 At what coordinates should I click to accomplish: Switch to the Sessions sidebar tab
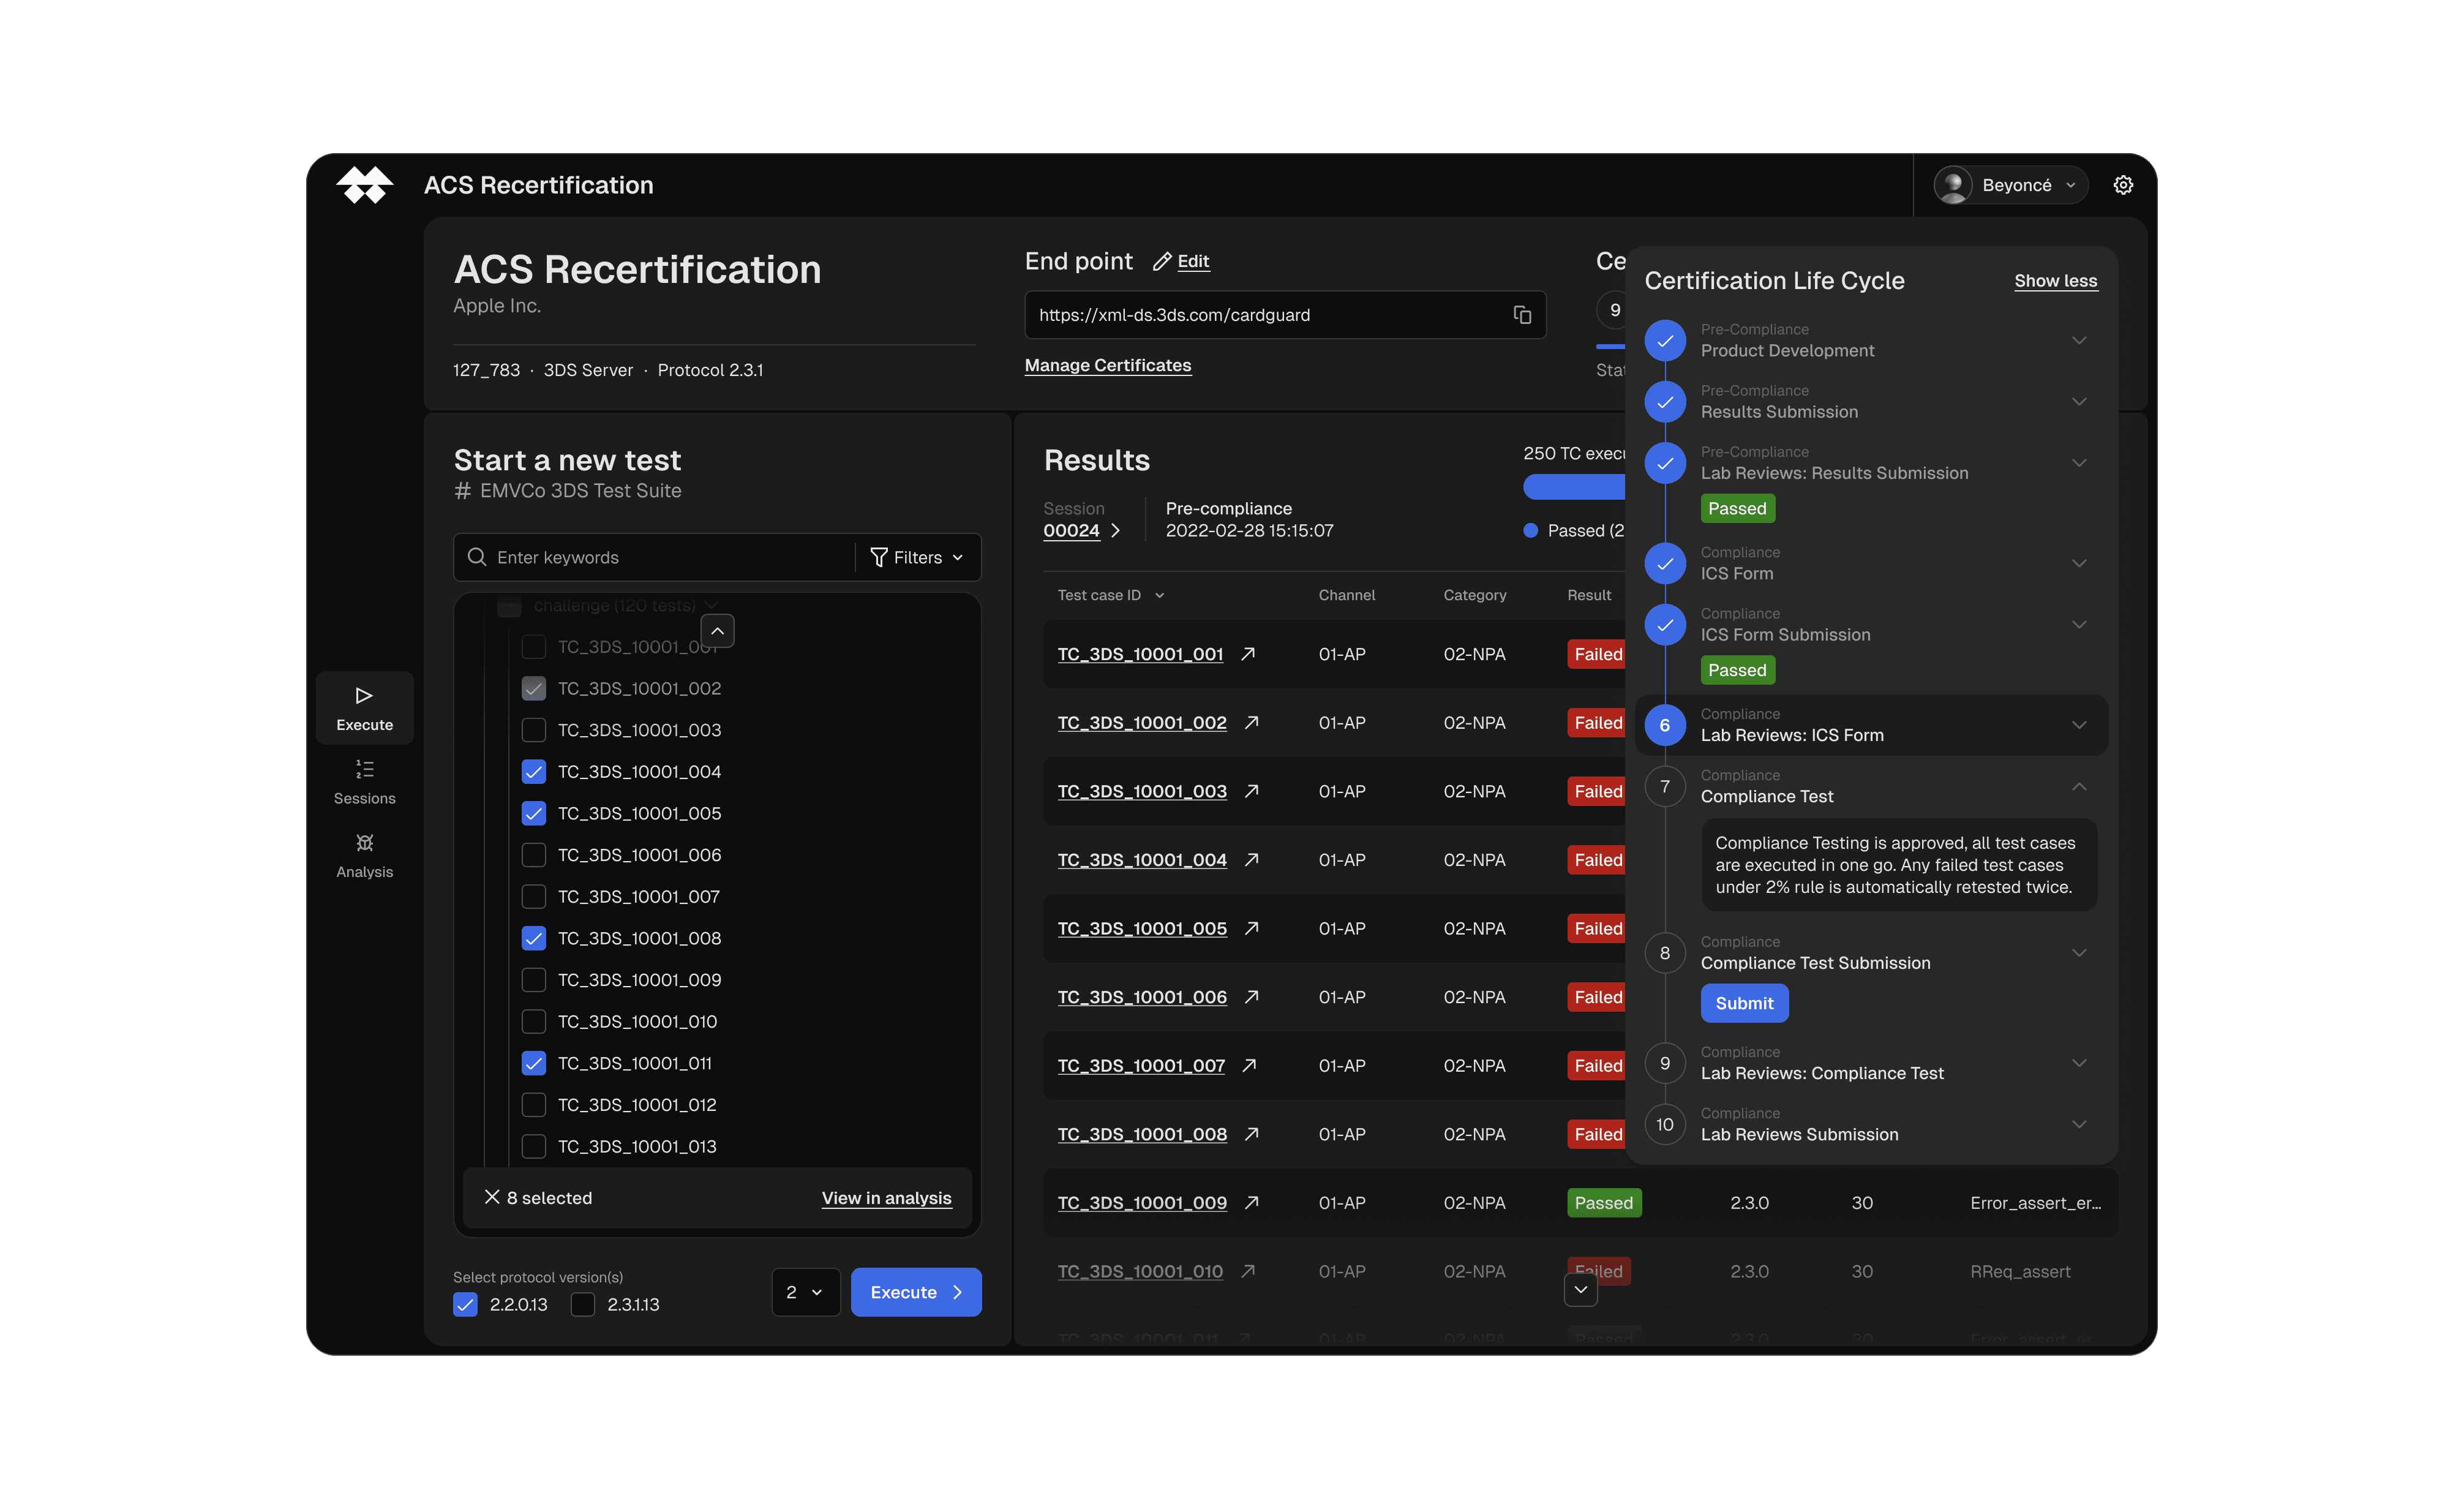pos(364,781)
